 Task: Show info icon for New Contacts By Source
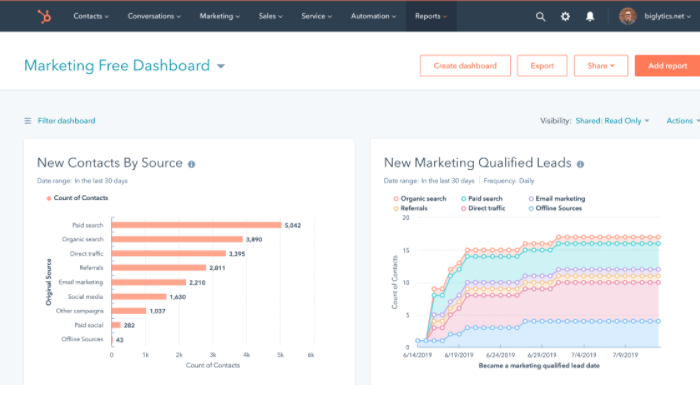[x=191, y=163]
